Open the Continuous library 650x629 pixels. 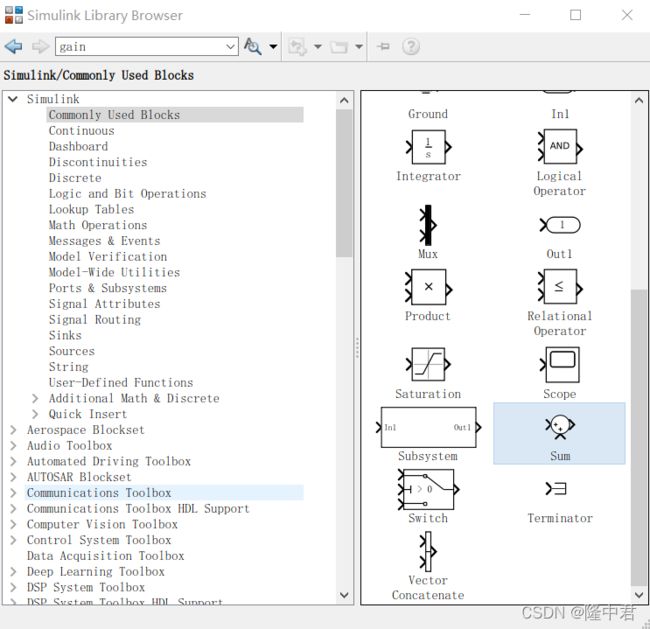click(82, 131)
